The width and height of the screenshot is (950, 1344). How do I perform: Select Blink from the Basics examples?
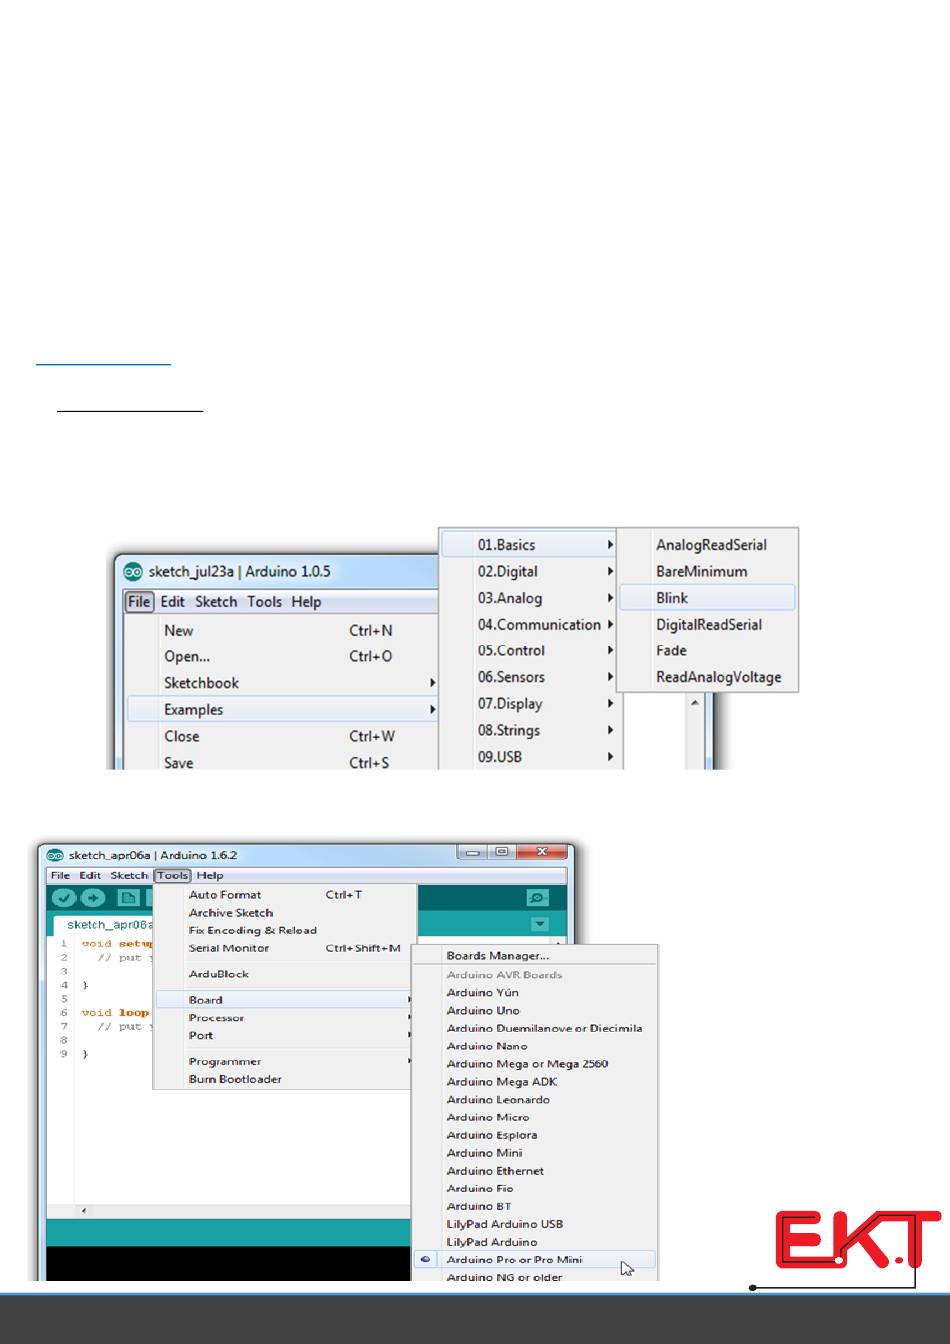[672, 598]
